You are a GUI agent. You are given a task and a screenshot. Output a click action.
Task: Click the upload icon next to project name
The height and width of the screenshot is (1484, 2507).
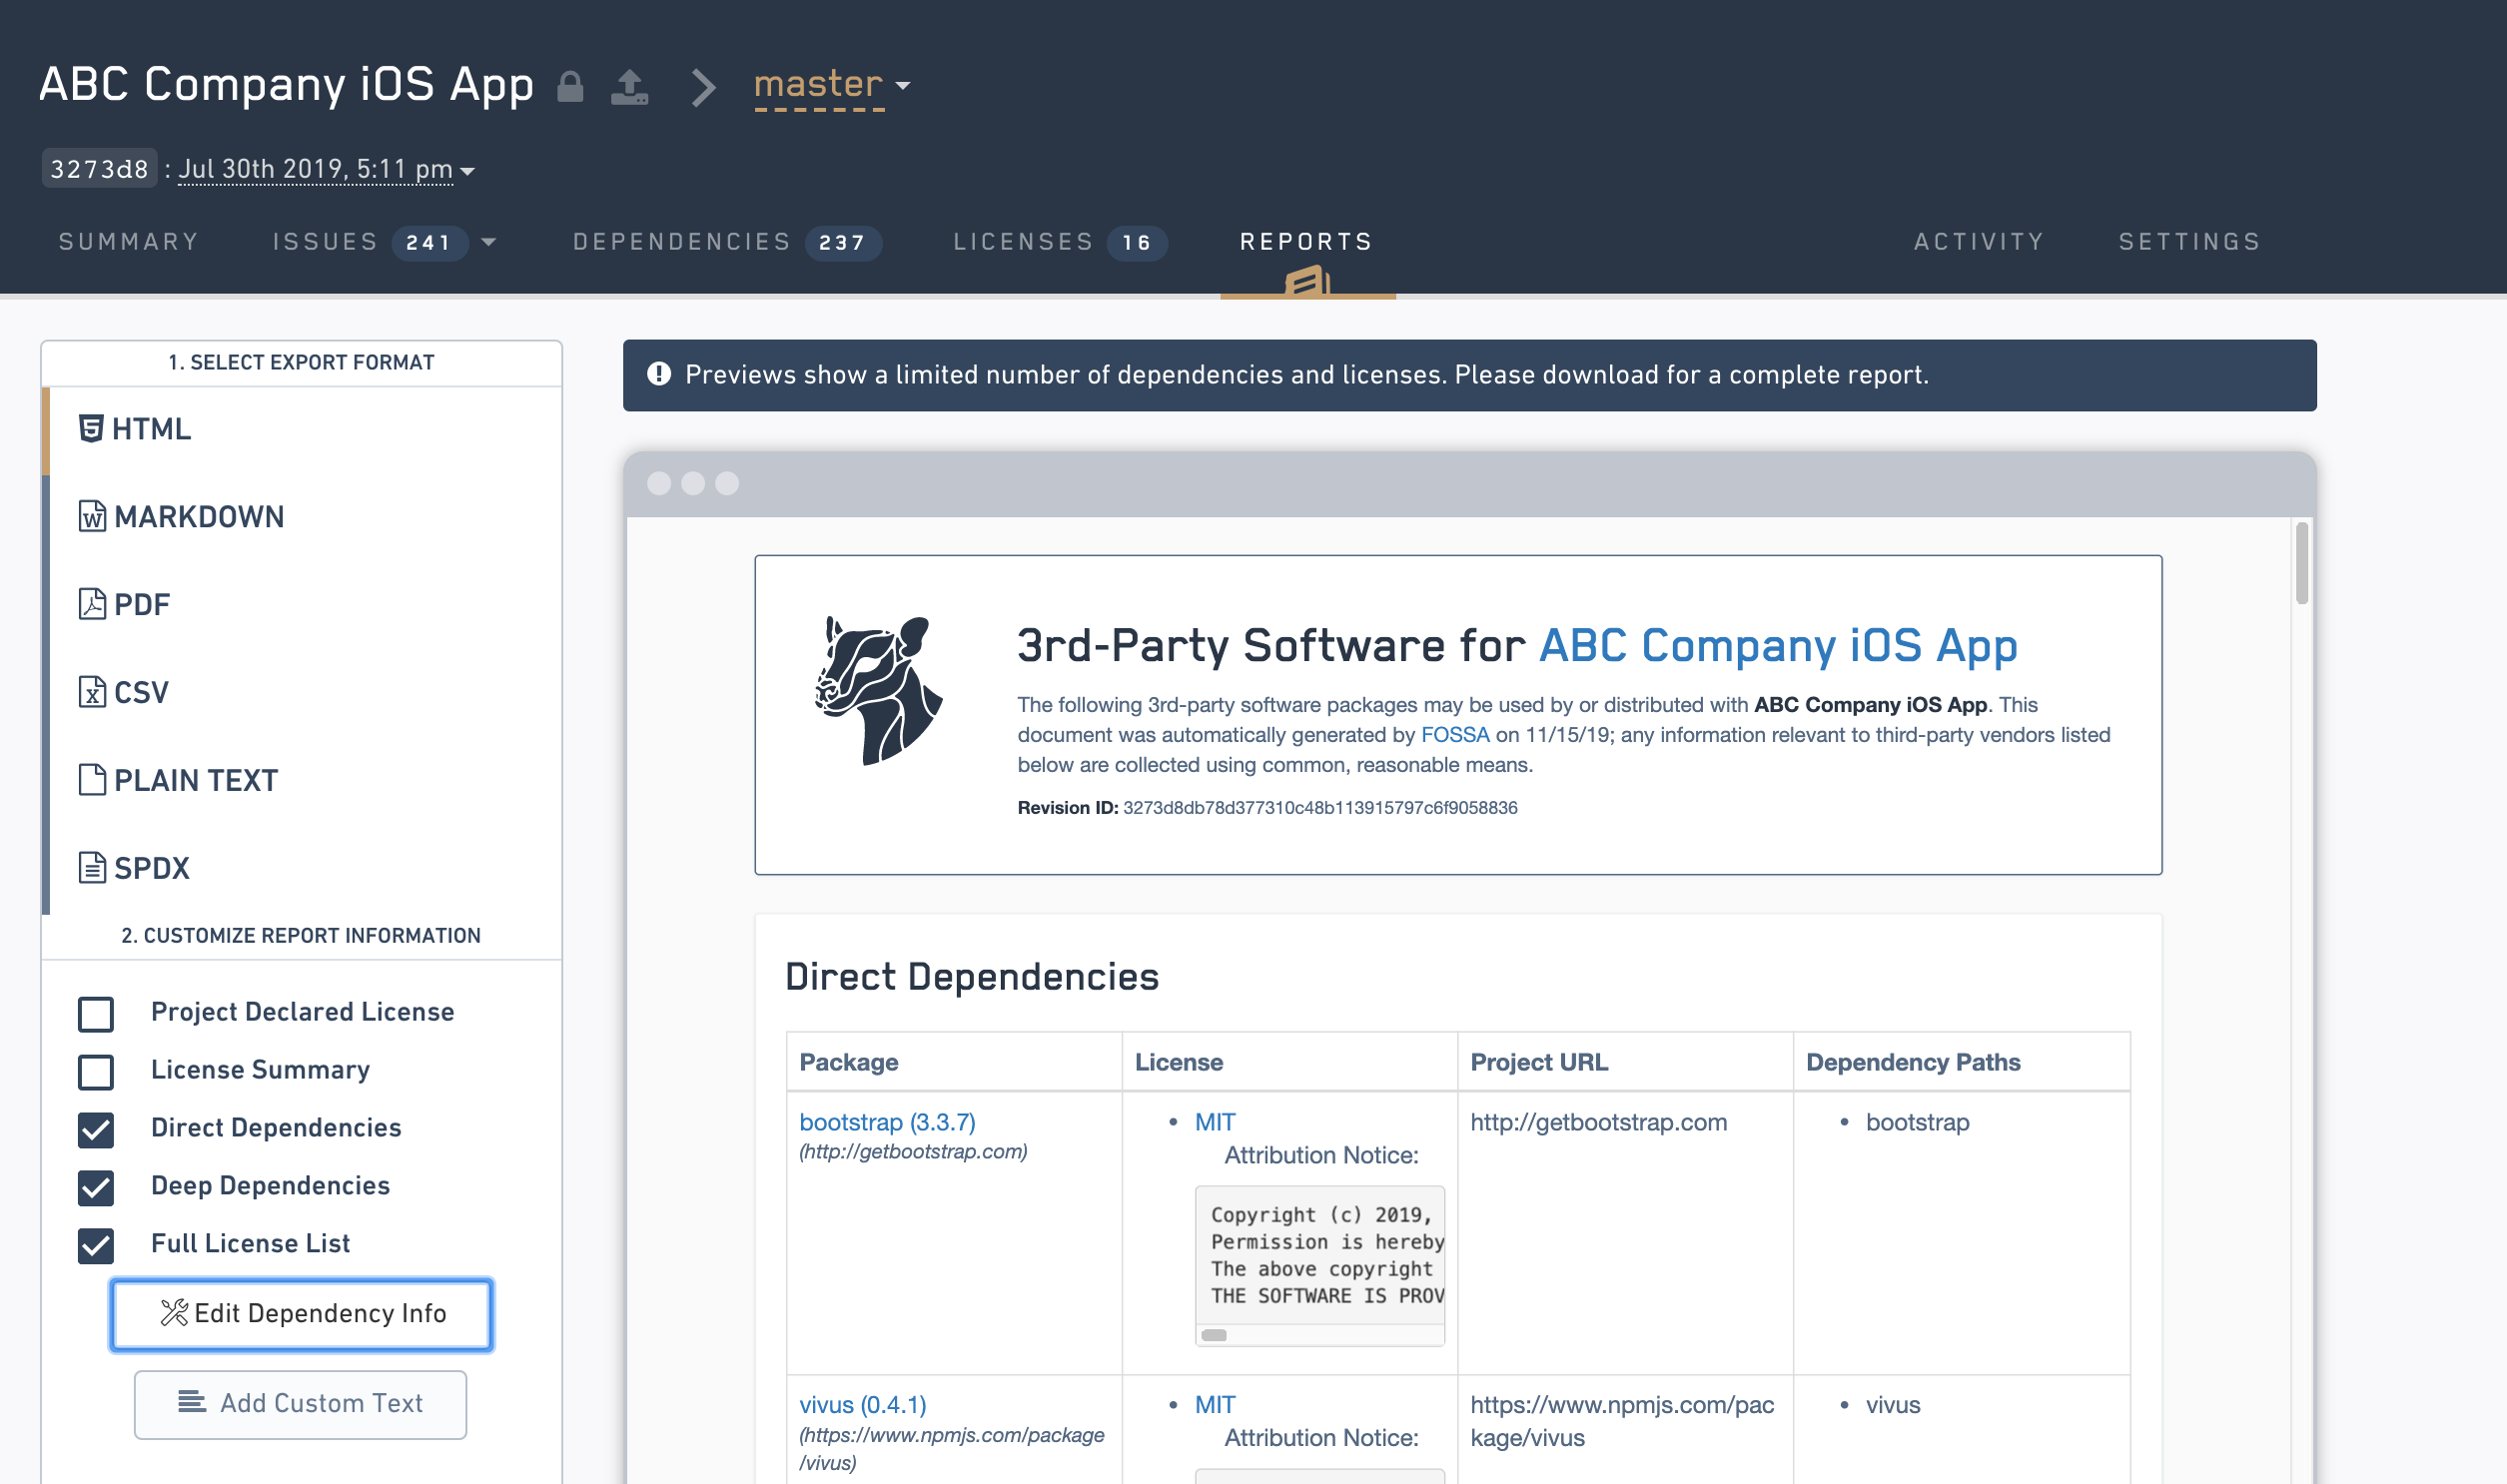[x=629, y=87]
